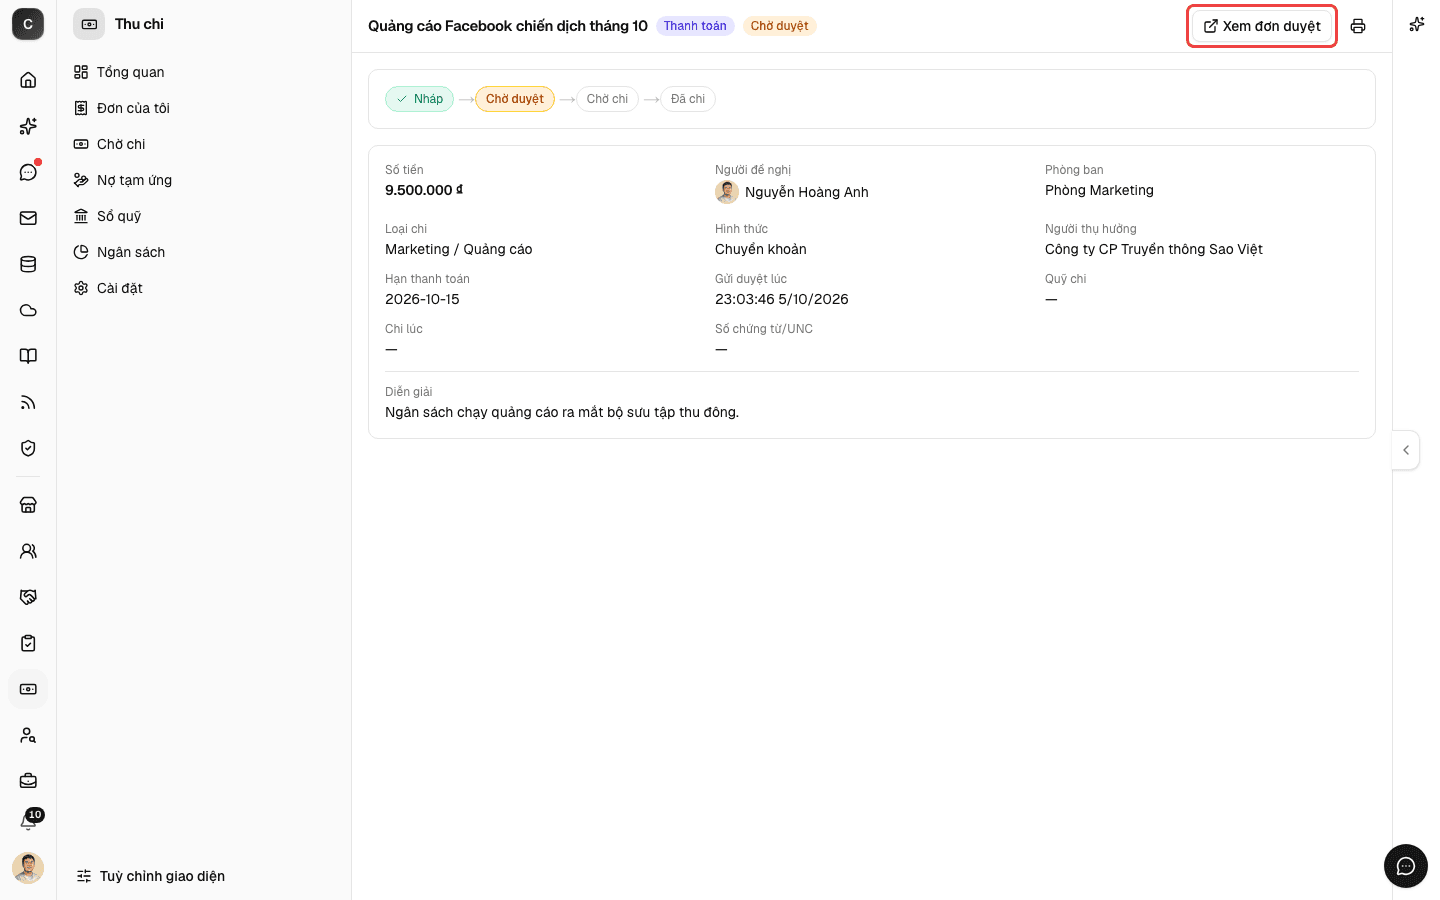This screenshot has width=1440, height=900.
Task: Open the chat support bubble button
Action: pyautogui.click(x=1406, y=866)
